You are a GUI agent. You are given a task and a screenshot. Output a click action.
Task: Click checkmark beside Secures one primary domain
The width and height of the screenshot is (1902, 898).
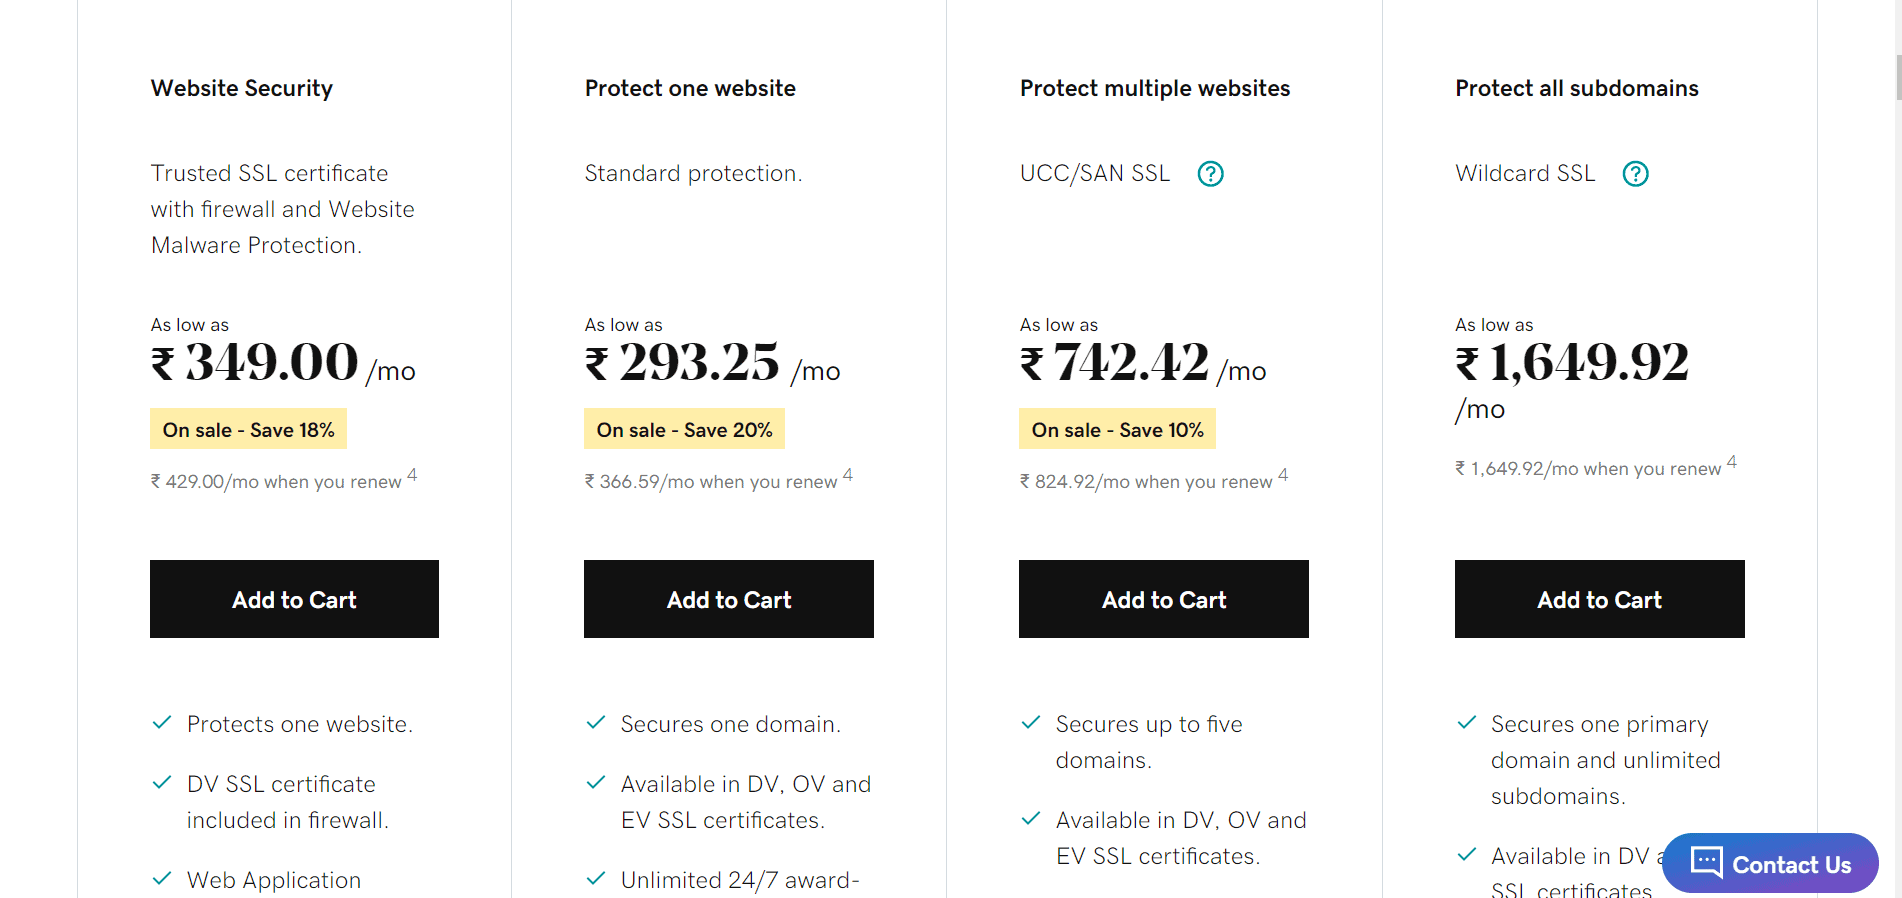(x=1467, y=723)
